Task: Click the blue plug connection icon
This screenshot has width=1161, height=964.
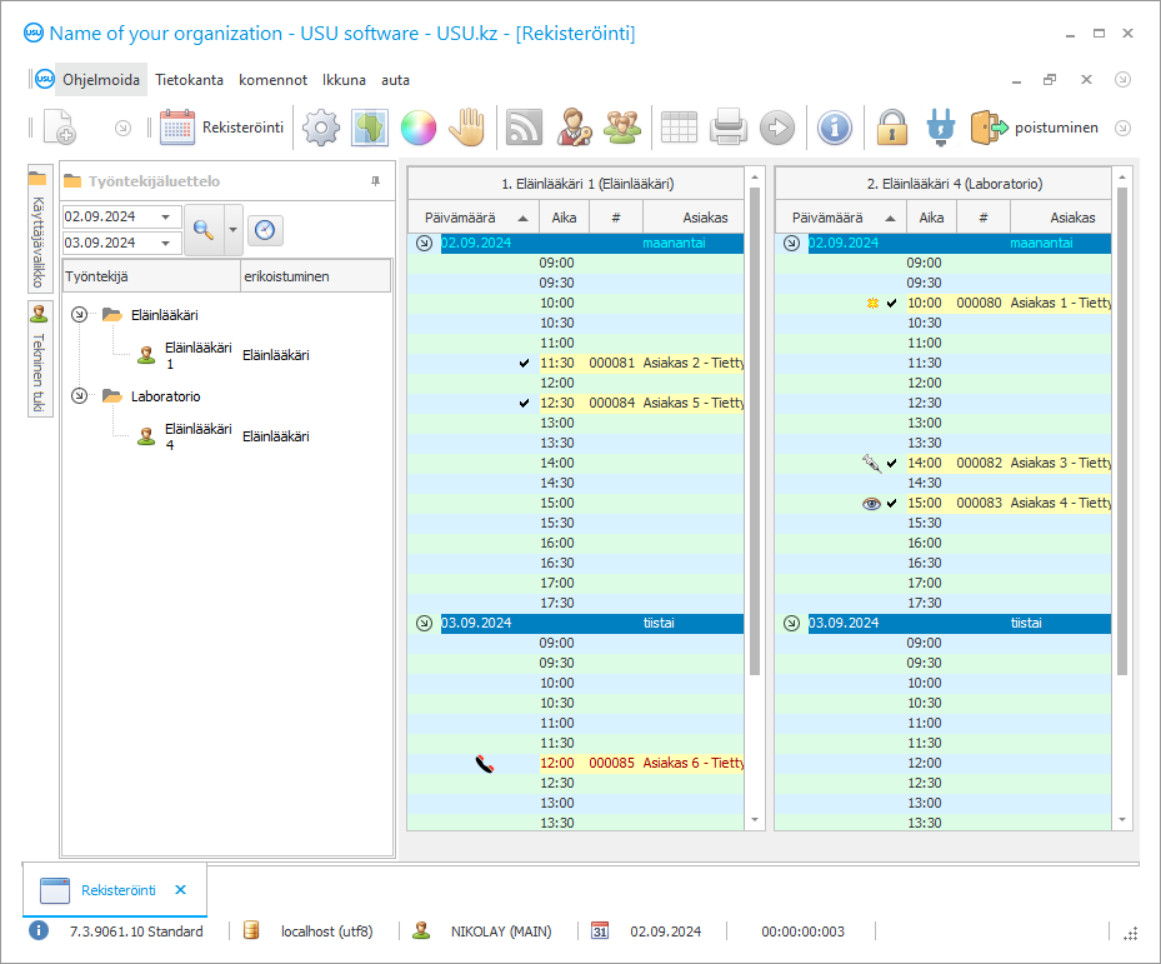Action: pos(940,127)
